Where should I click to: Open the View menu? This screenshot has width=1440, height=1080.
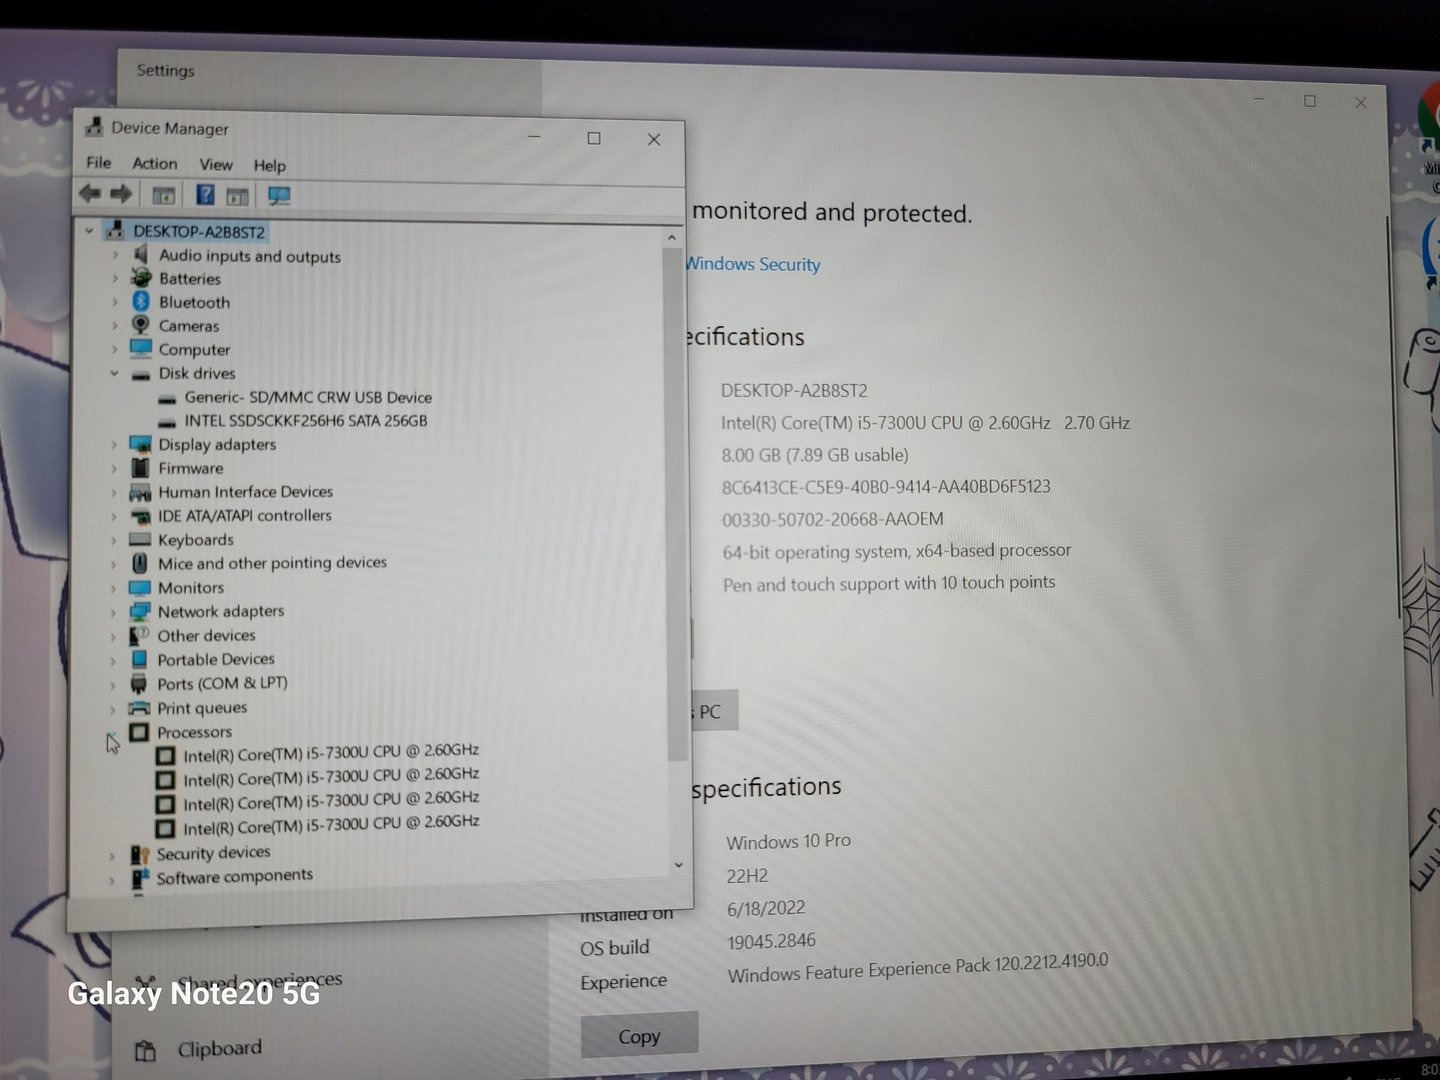215,165
